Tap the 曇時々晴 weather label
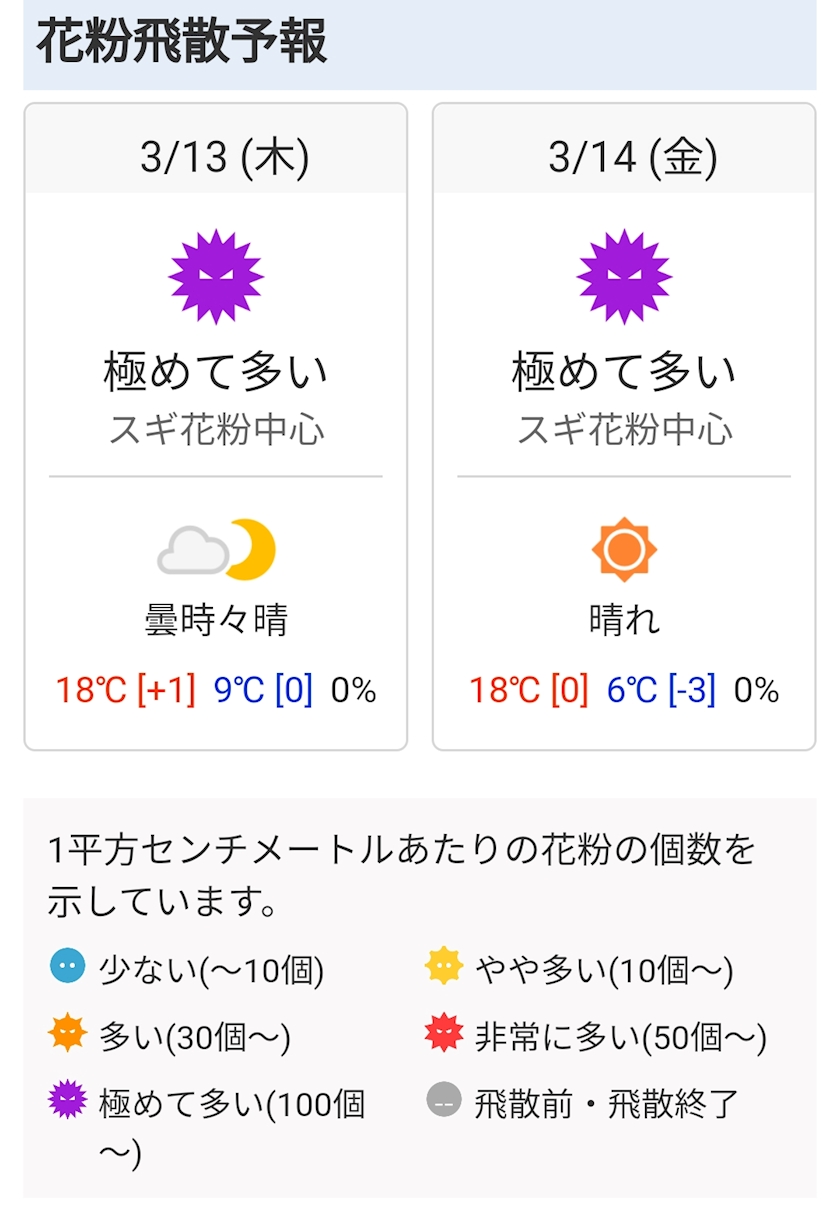The height and width of the screenshot is (1208, 840). (216, 621)
